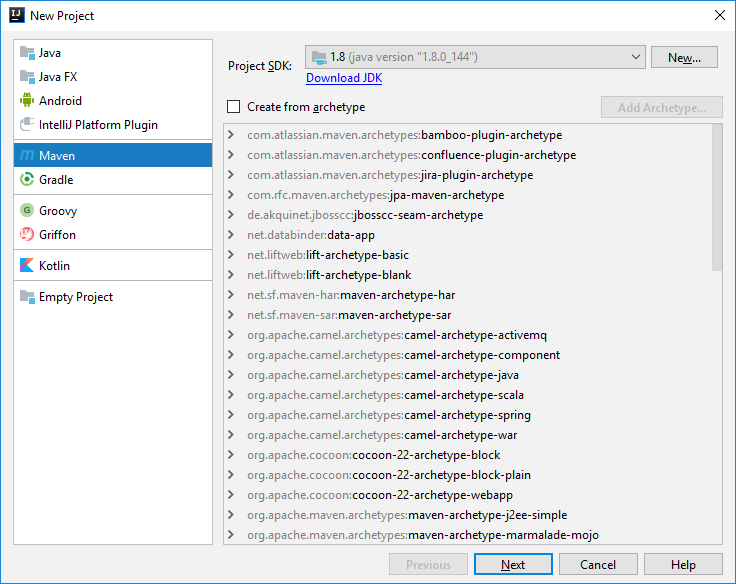The image size is (736, 584).
Task: Select the Kotlin icon
Action: coord(27,266)
